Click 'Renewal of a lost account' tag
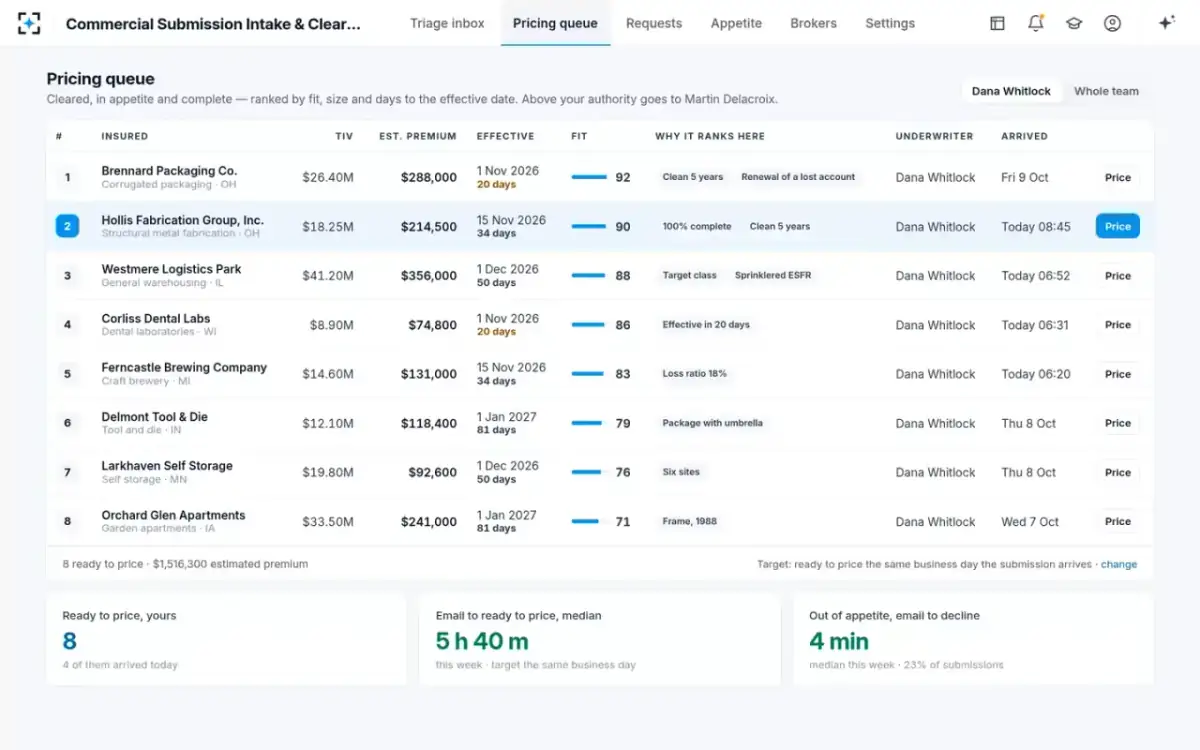The width and height of the screenshot is (1200, 750). point(798,177)
